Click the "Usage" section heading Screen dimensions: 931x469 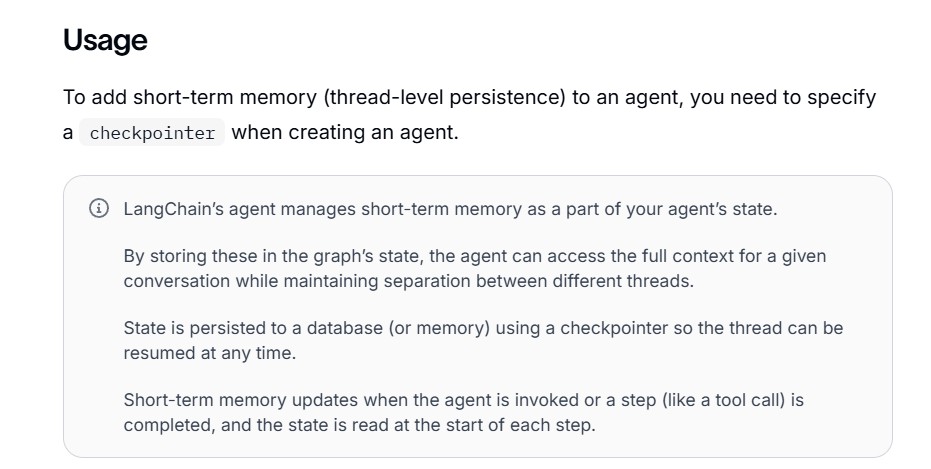[x=105, y=40]
